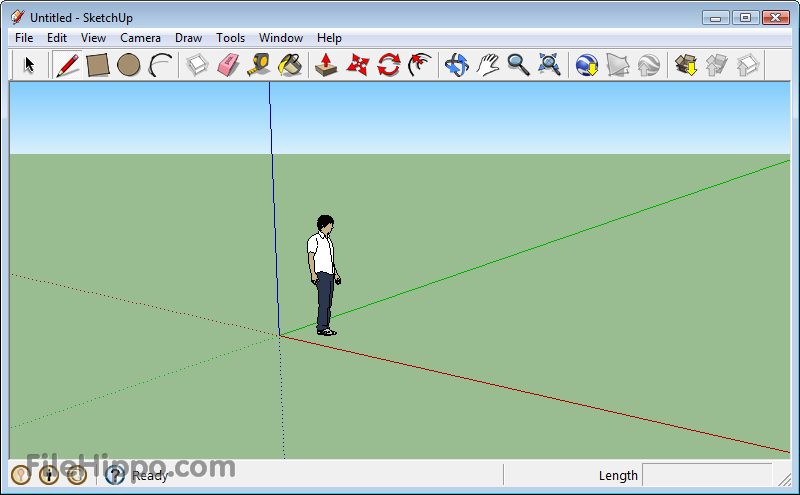Viewport: 800px width, 495px height.
Task: Open the View menu
Action: tap(93, 38)
